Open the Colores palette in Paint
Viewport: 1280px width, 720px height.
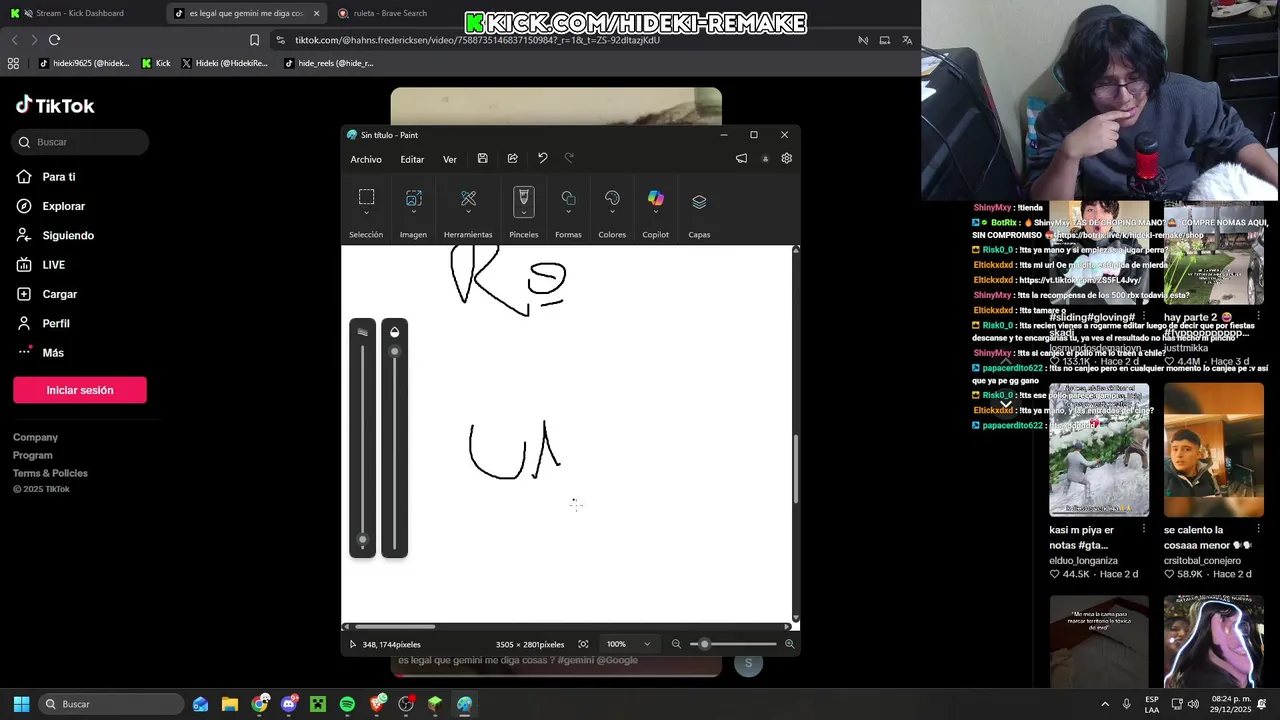pos(612,198)
